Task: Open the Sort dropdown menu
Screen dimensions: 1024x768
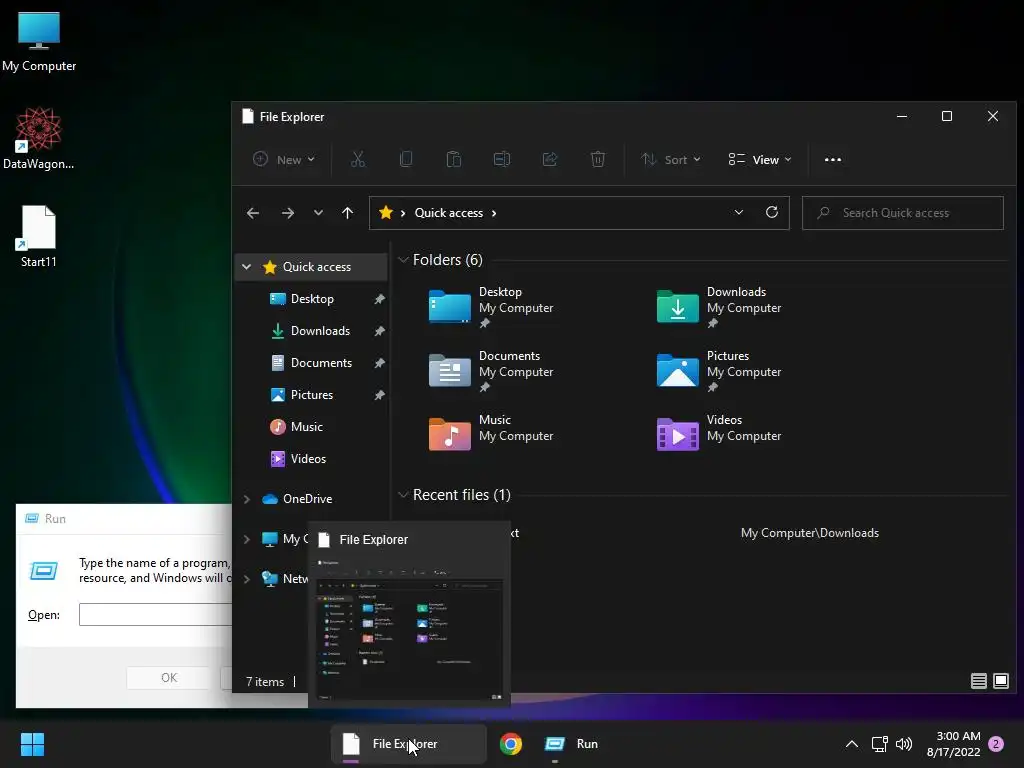Action: click(671, 159)
